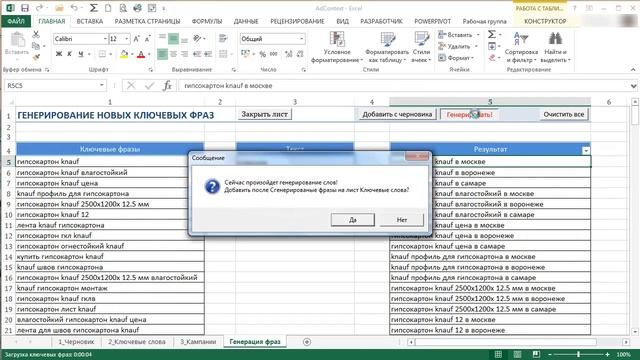640x360 pixels.
Task: Click Да in the Сообщение dialog
Action: tap(353, 220)
